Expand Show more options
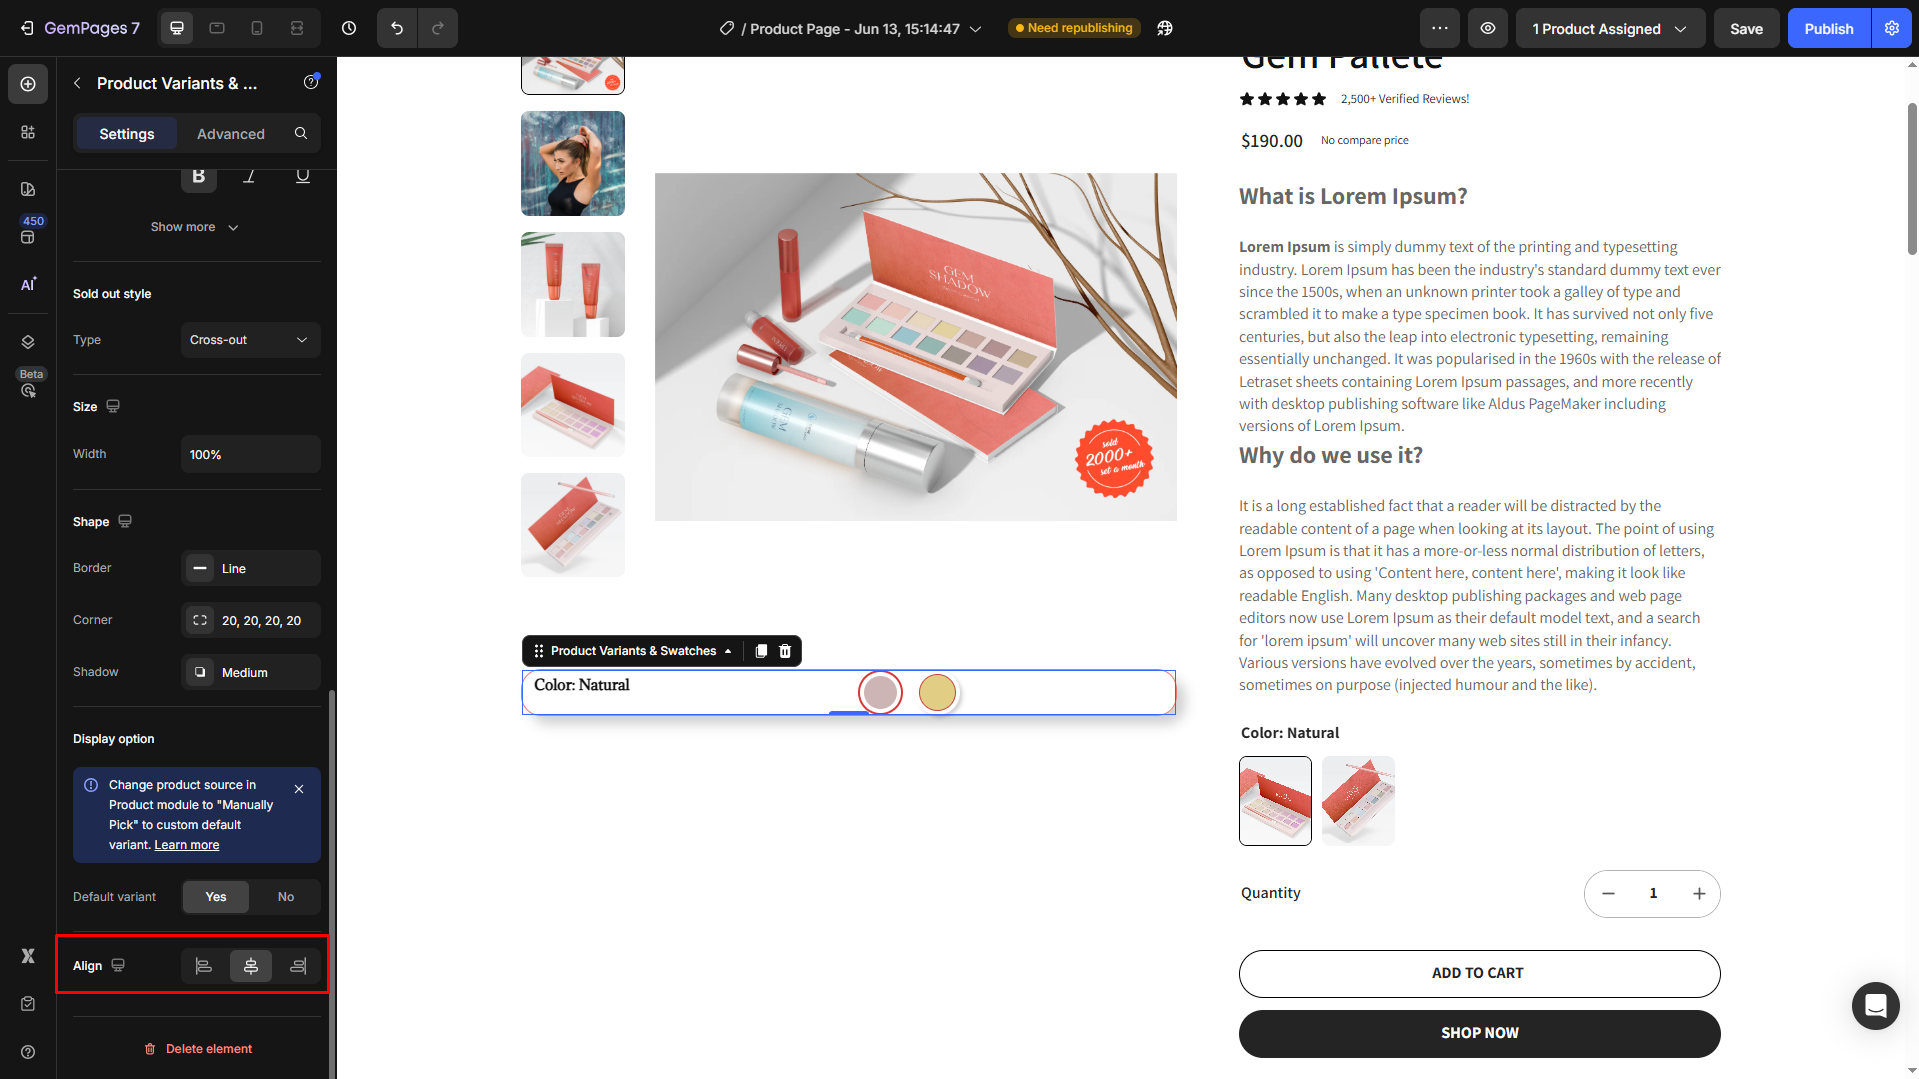1919x1079 pixels. click(195, 227)
